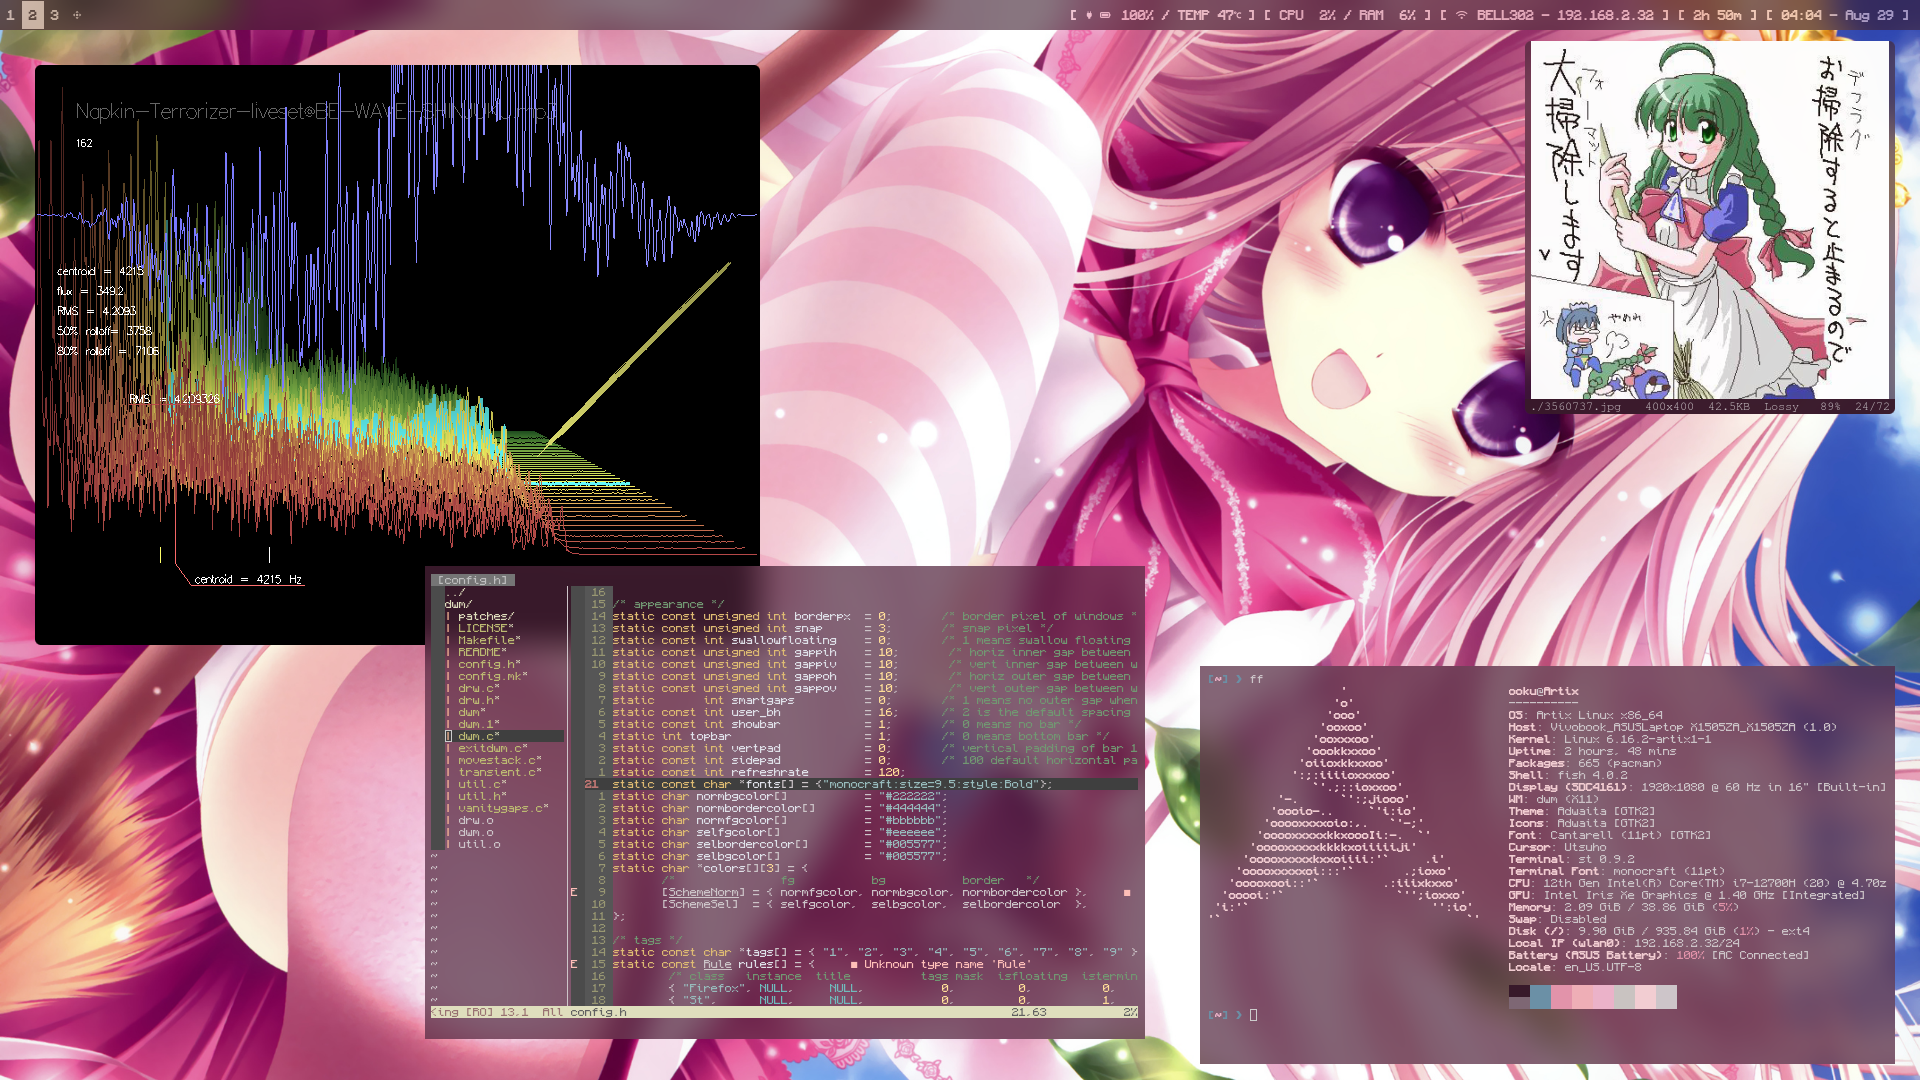This screenshot has width=1920, height=1080.
Task: Open drw.c in the vim file tree
Action: [478, 688]
